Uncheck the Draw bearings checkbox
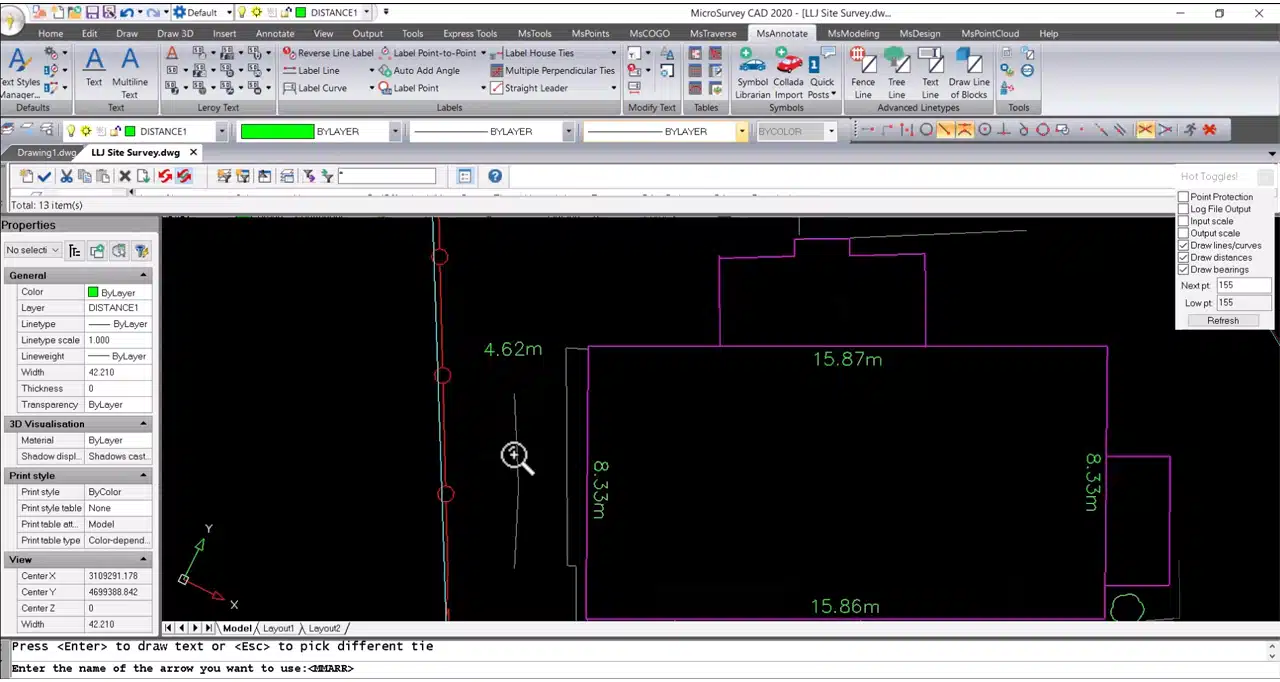This screenshot has width=1280, height=682. [1184, 270]
